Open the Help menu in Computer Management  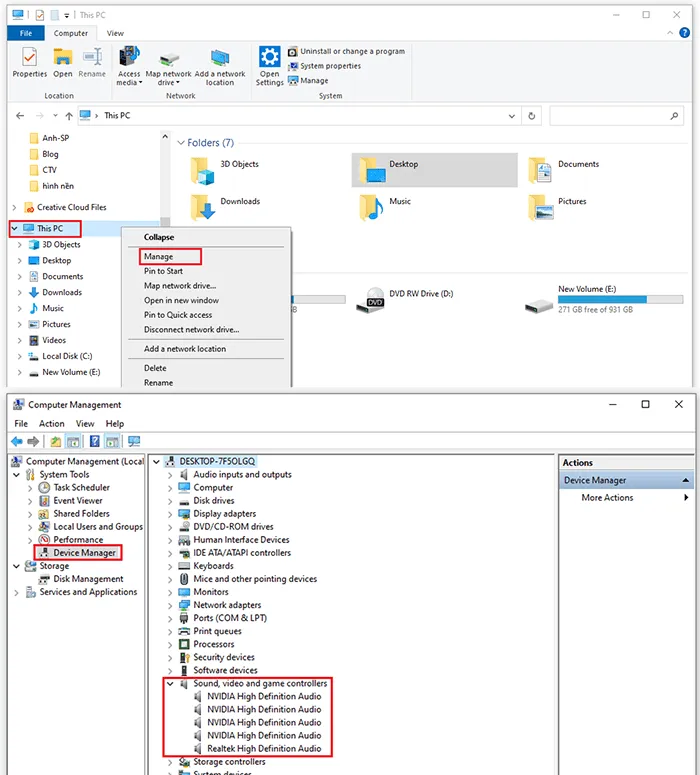tap(115, 424)
